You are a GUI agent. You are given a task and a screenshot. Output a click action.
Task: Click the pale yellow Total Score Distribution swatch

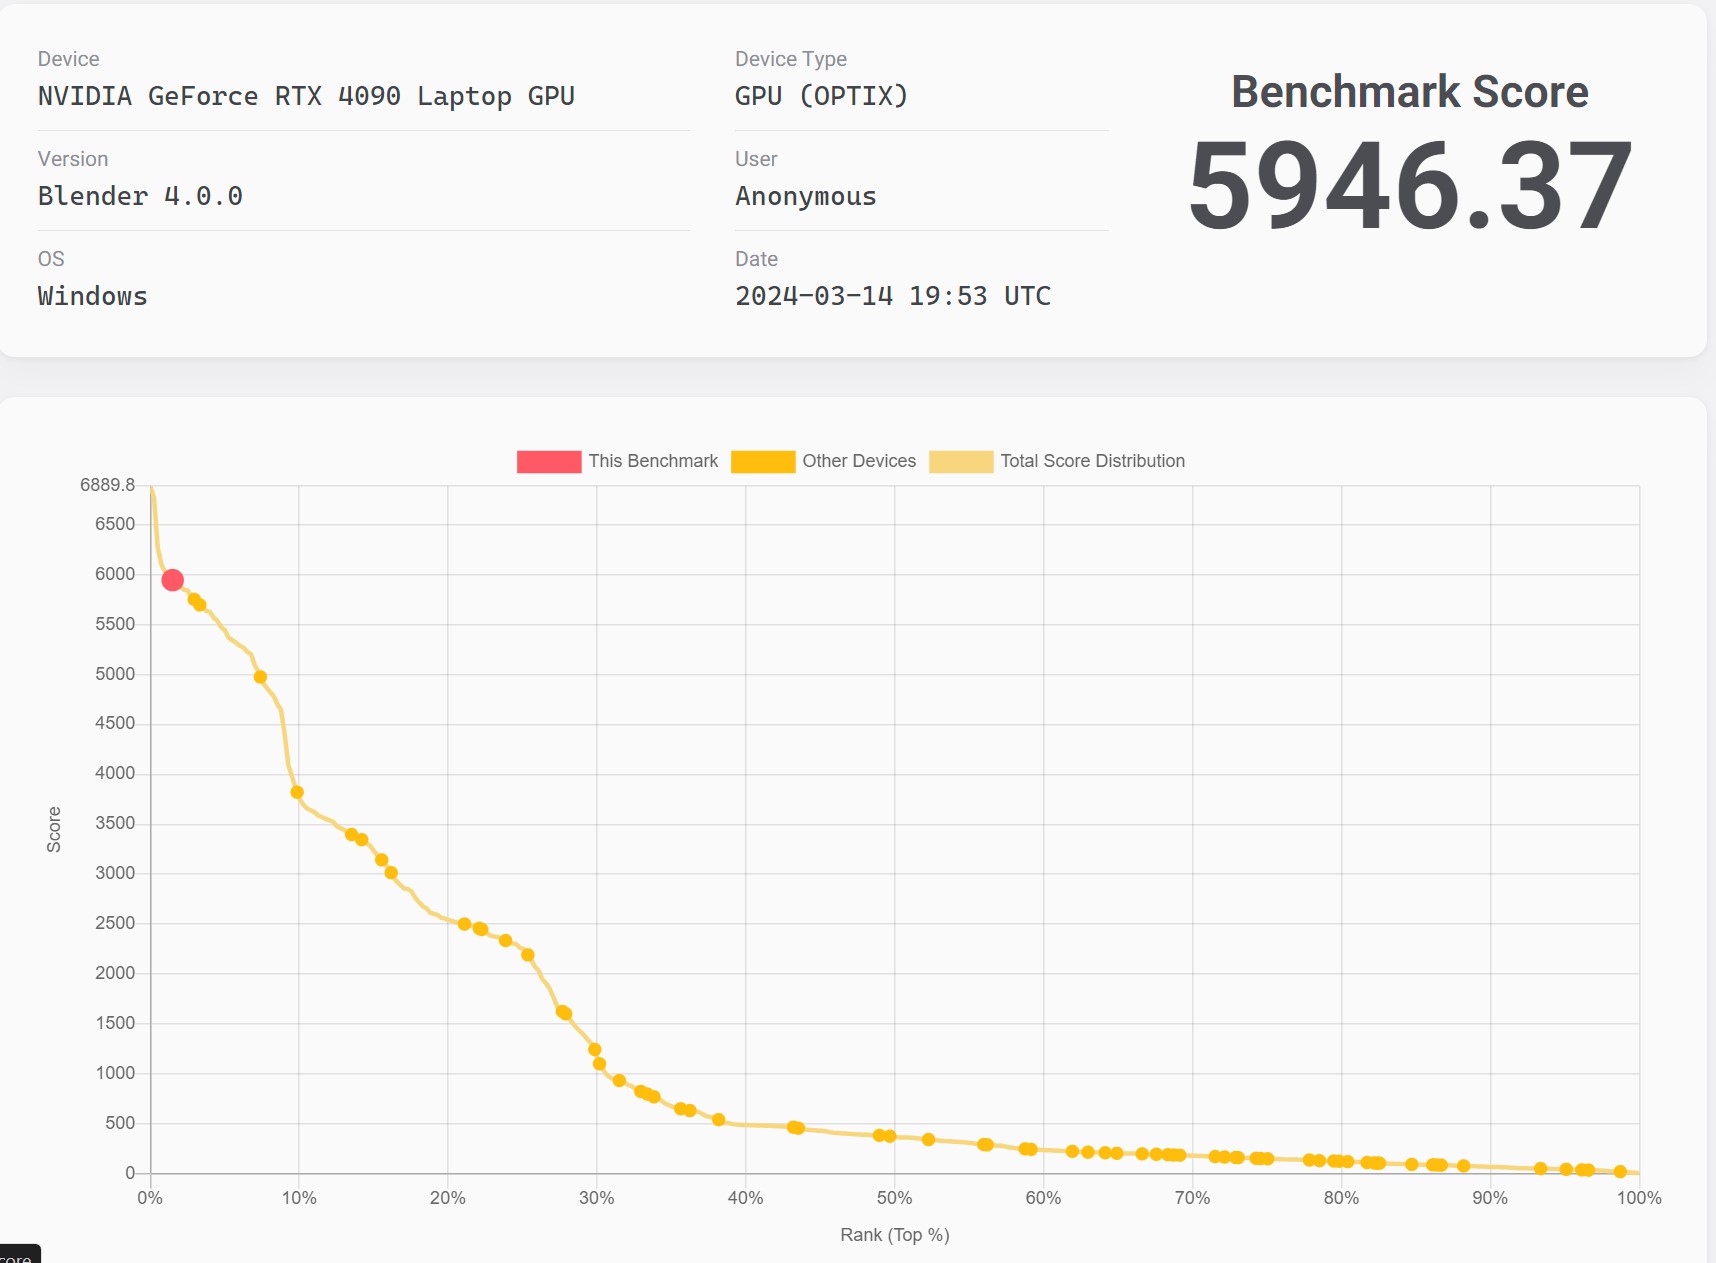click(x=960, y=461)
